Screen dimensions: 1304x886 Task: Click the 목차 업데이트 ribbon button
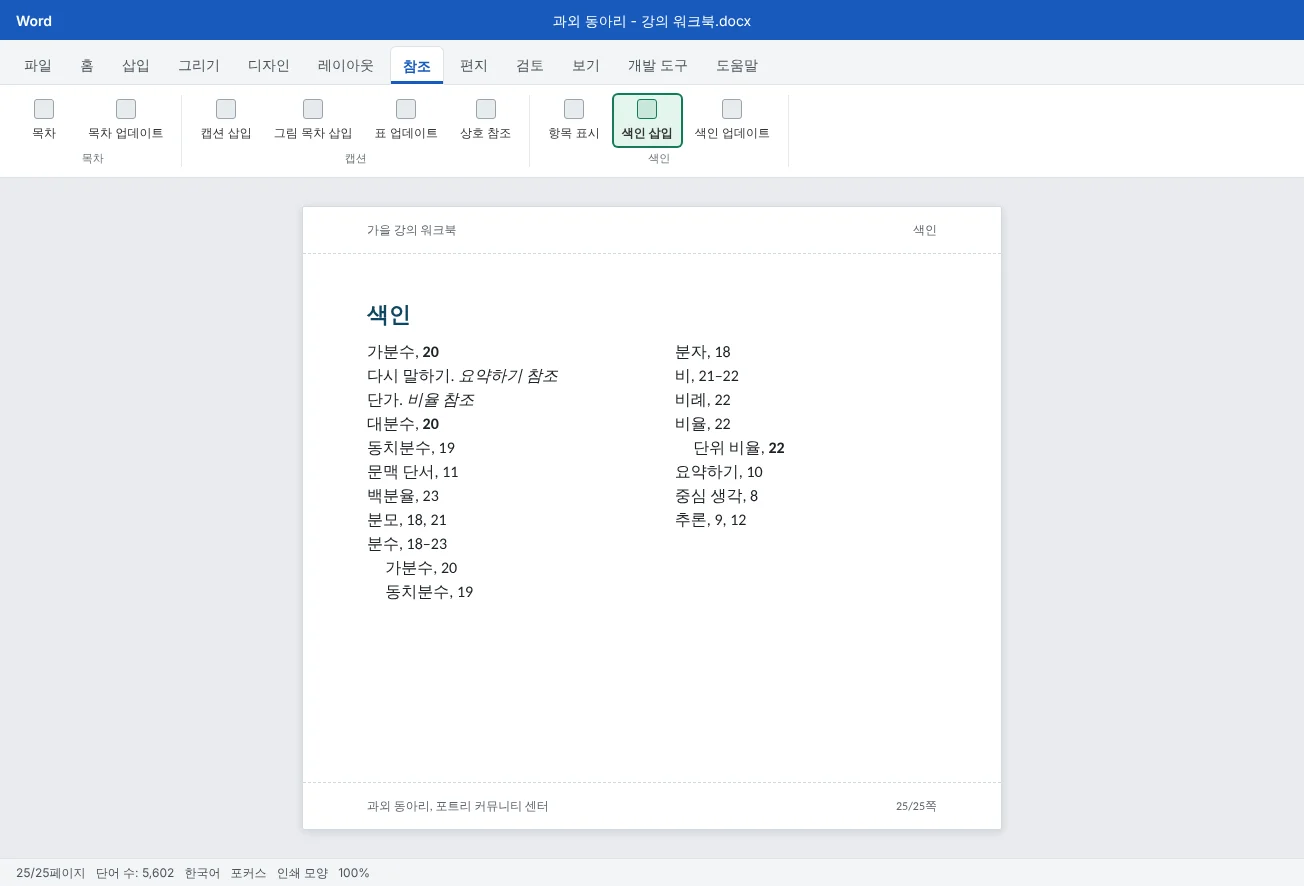[x=126, y=121]
